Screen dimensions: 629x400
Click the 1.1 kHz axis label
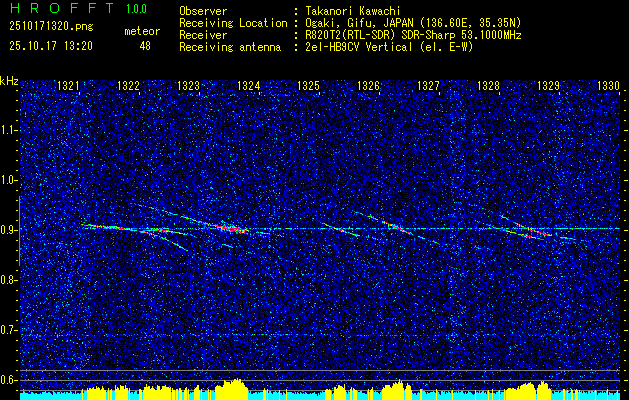(x=8, y=130)
